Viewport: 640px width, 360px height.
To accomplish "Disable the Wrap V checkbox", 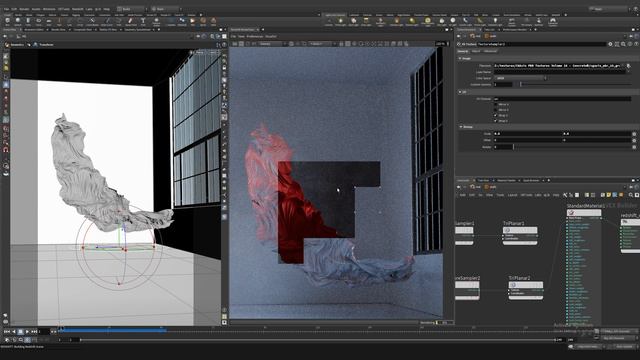I will coord(496,121).
